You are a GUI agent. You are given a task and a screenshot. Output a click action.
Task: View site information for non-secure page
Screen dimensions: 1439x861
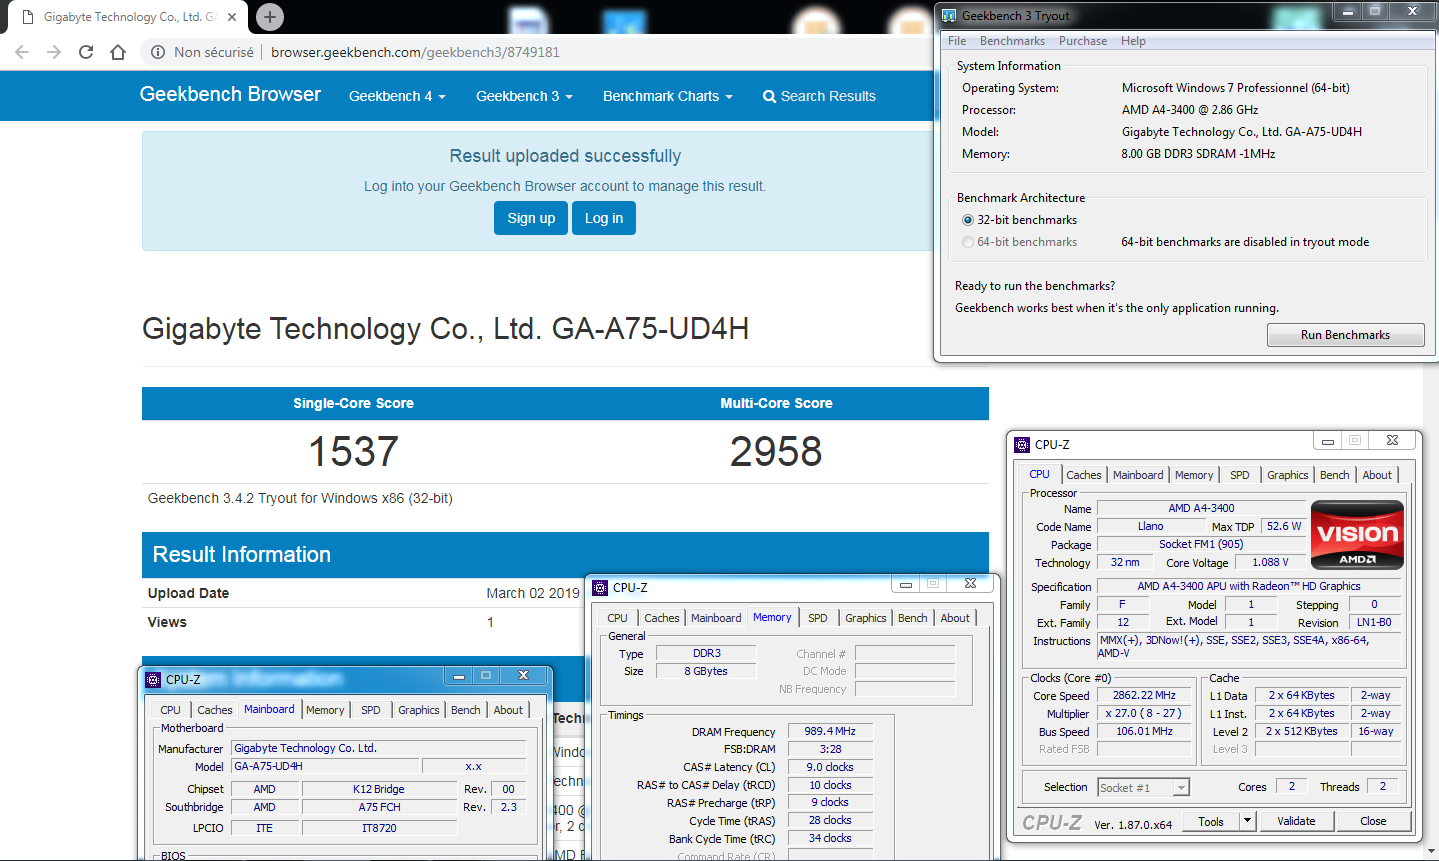[158, 52]
